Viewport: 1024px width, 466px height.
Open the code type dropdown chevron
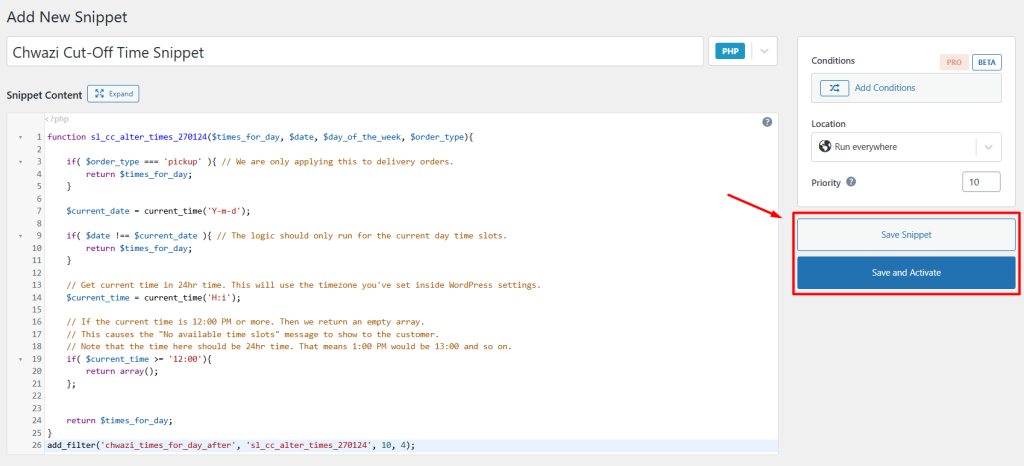click(765, 52)
